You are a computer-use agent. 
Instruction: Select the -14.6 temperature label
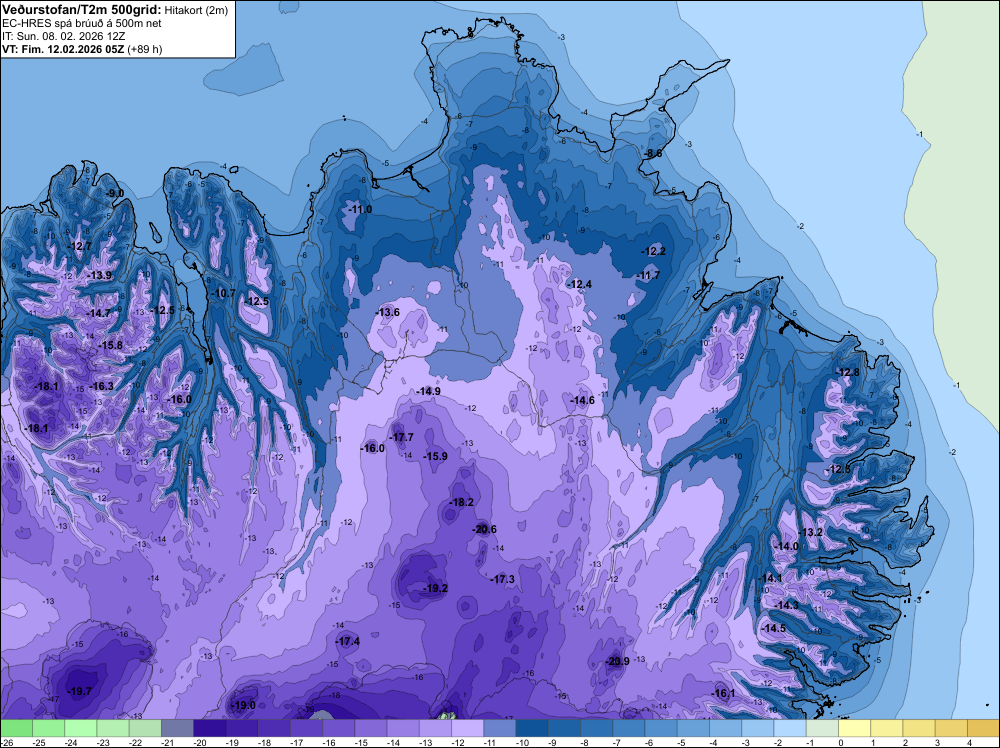(x=583, y=400)
